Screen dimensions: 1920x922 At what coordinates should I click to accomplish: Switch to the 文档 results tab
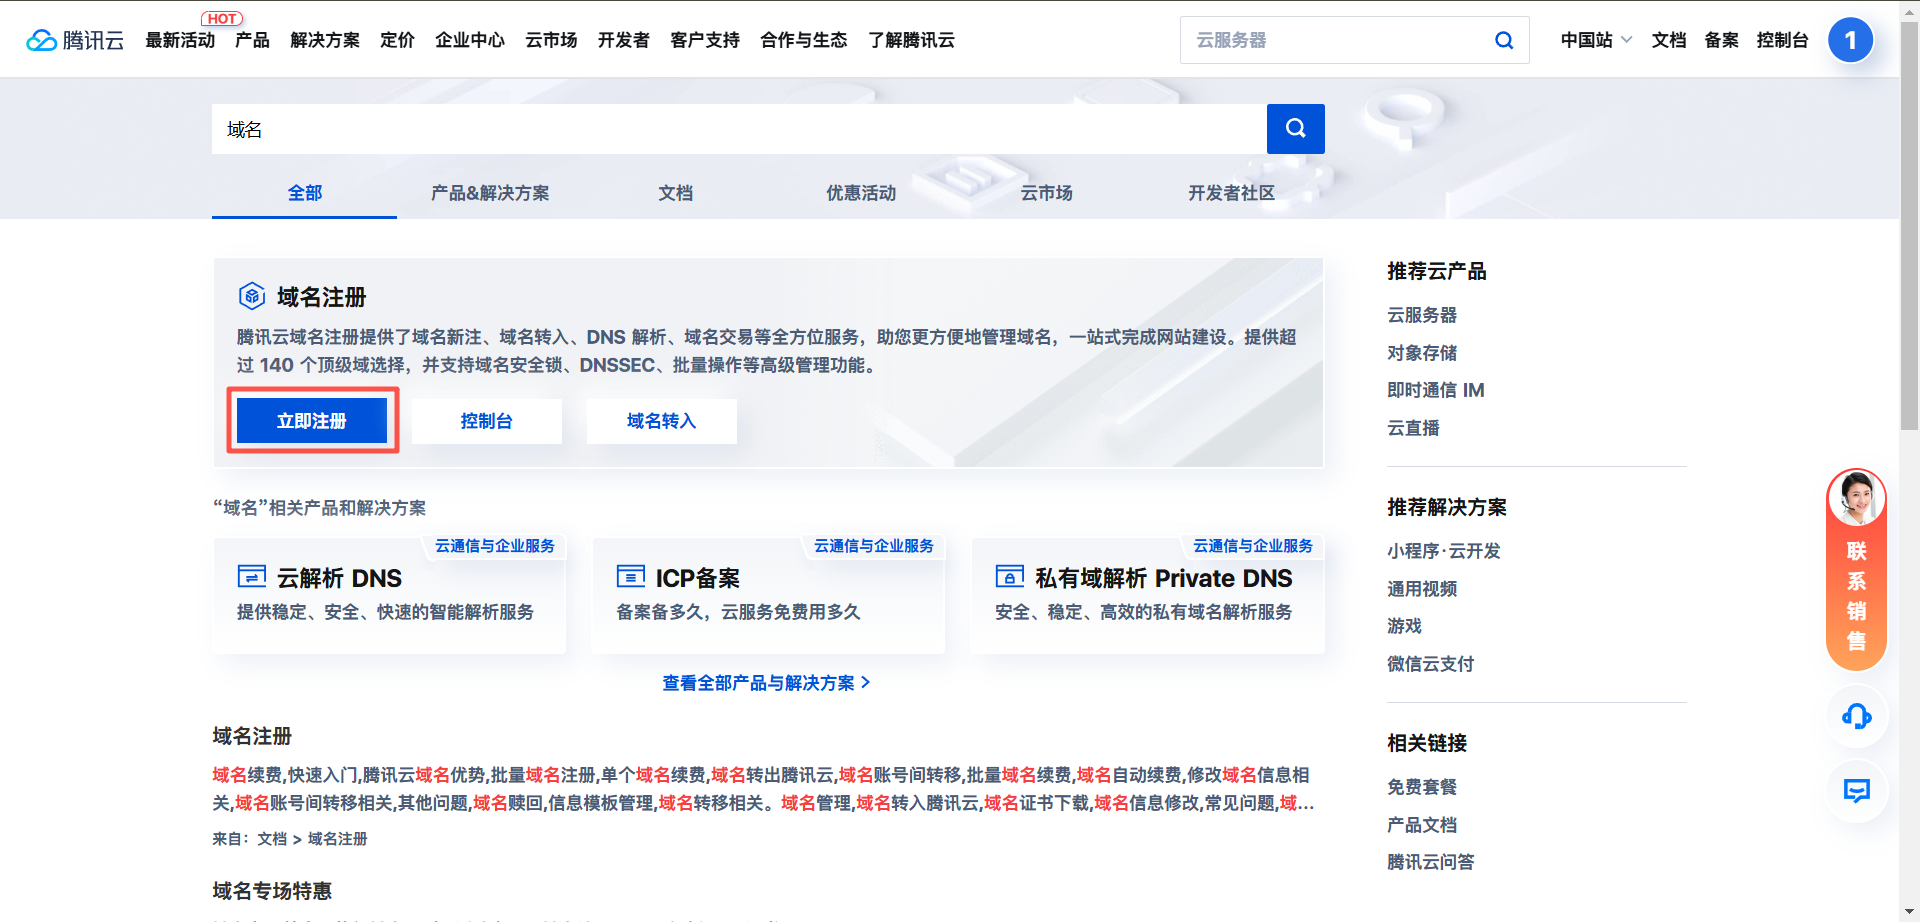675,193
